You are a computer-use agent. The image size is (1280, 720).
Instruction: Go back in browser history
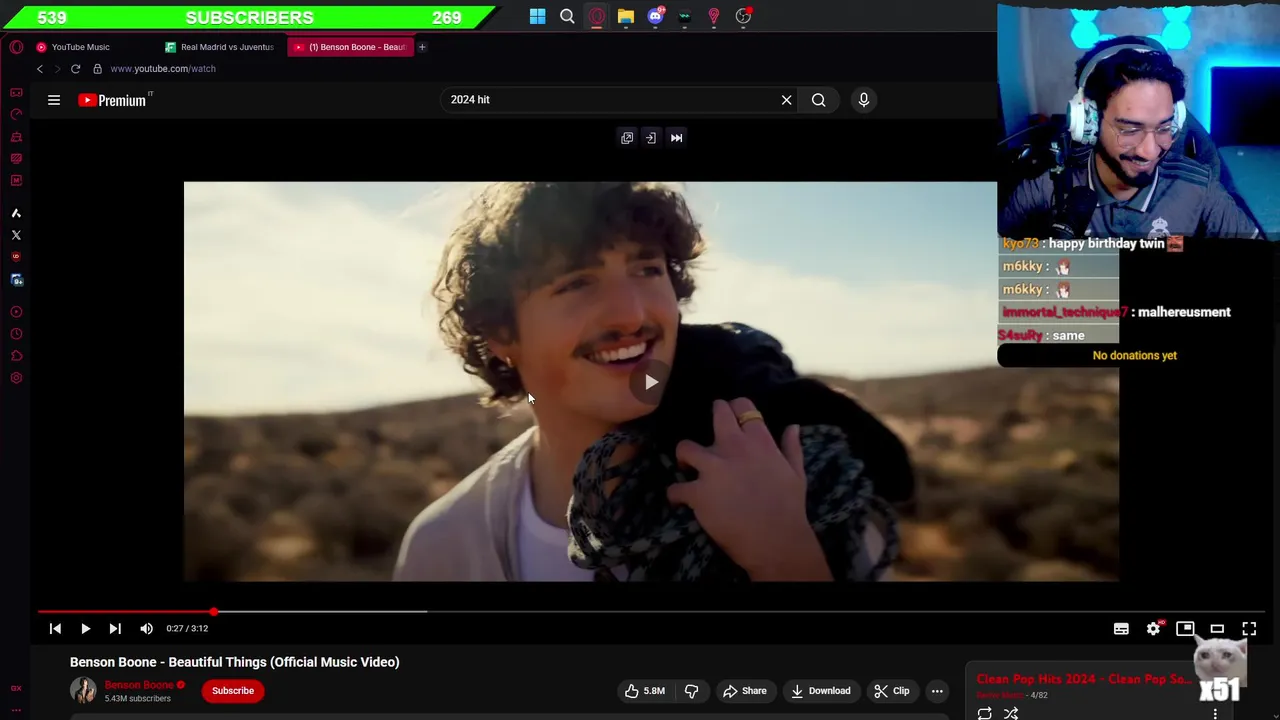pos(40,69)
